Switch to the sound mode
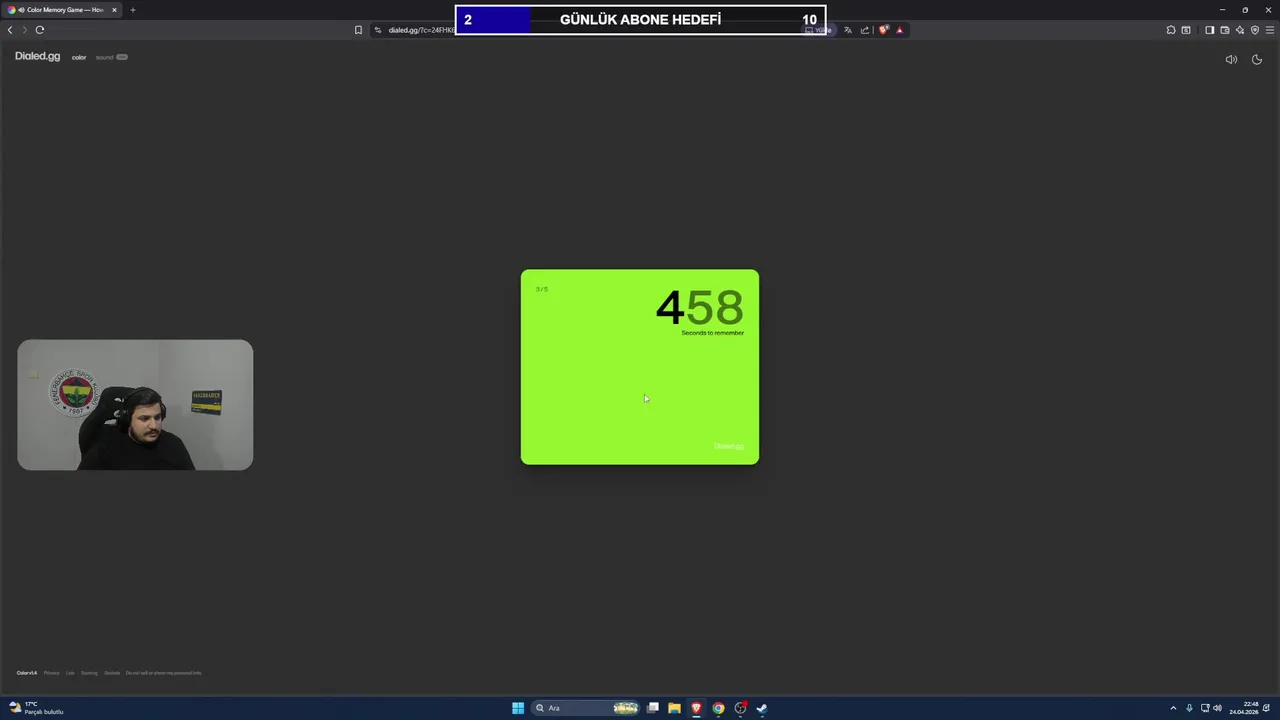The height and width of the screenshot is (720, 1280). click(104, 57)
